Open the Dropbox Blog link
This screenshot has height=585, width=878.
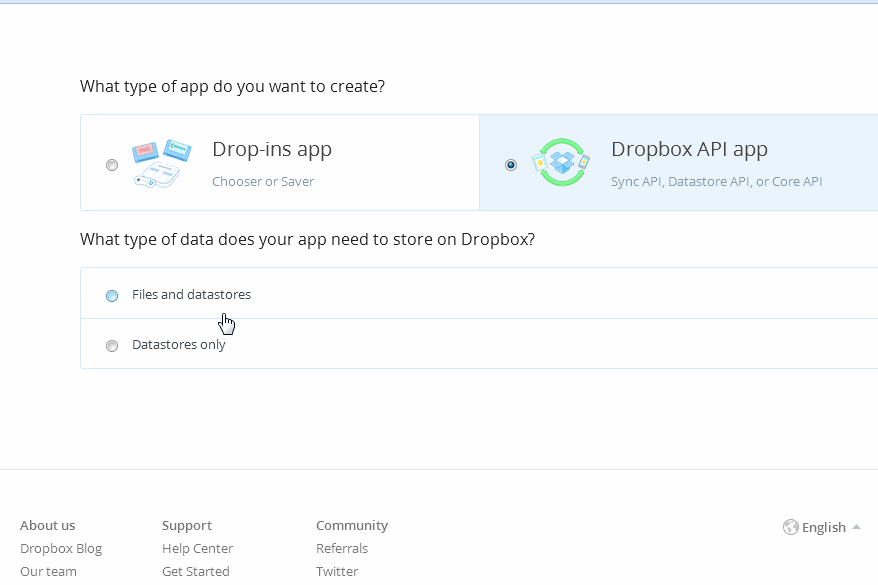61,549
